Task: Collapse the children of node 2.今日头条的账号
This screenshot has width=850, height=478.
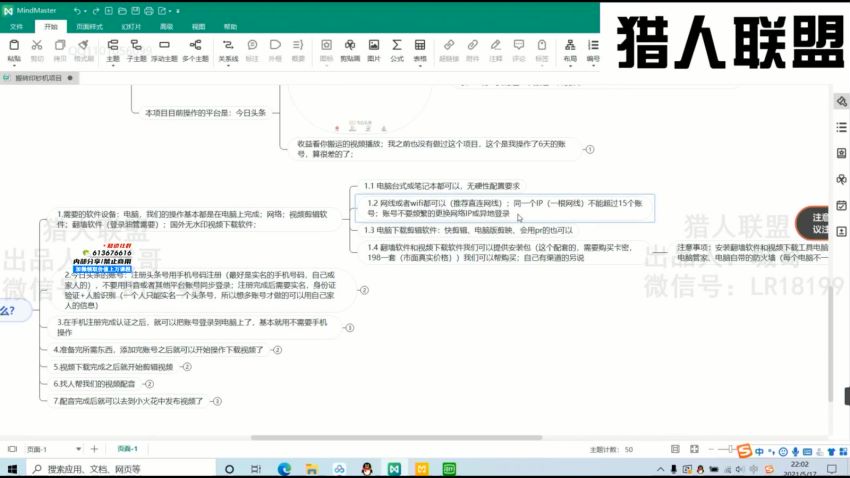Action: click(364, 290)
